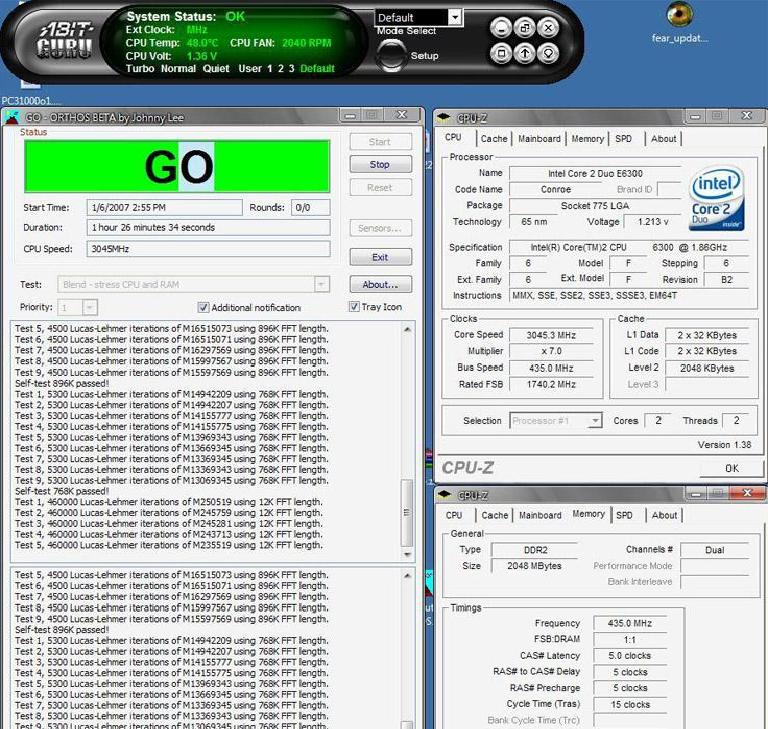
Task: Click the CPU Speed 3045MHz field
Action: tap(208, 249)
